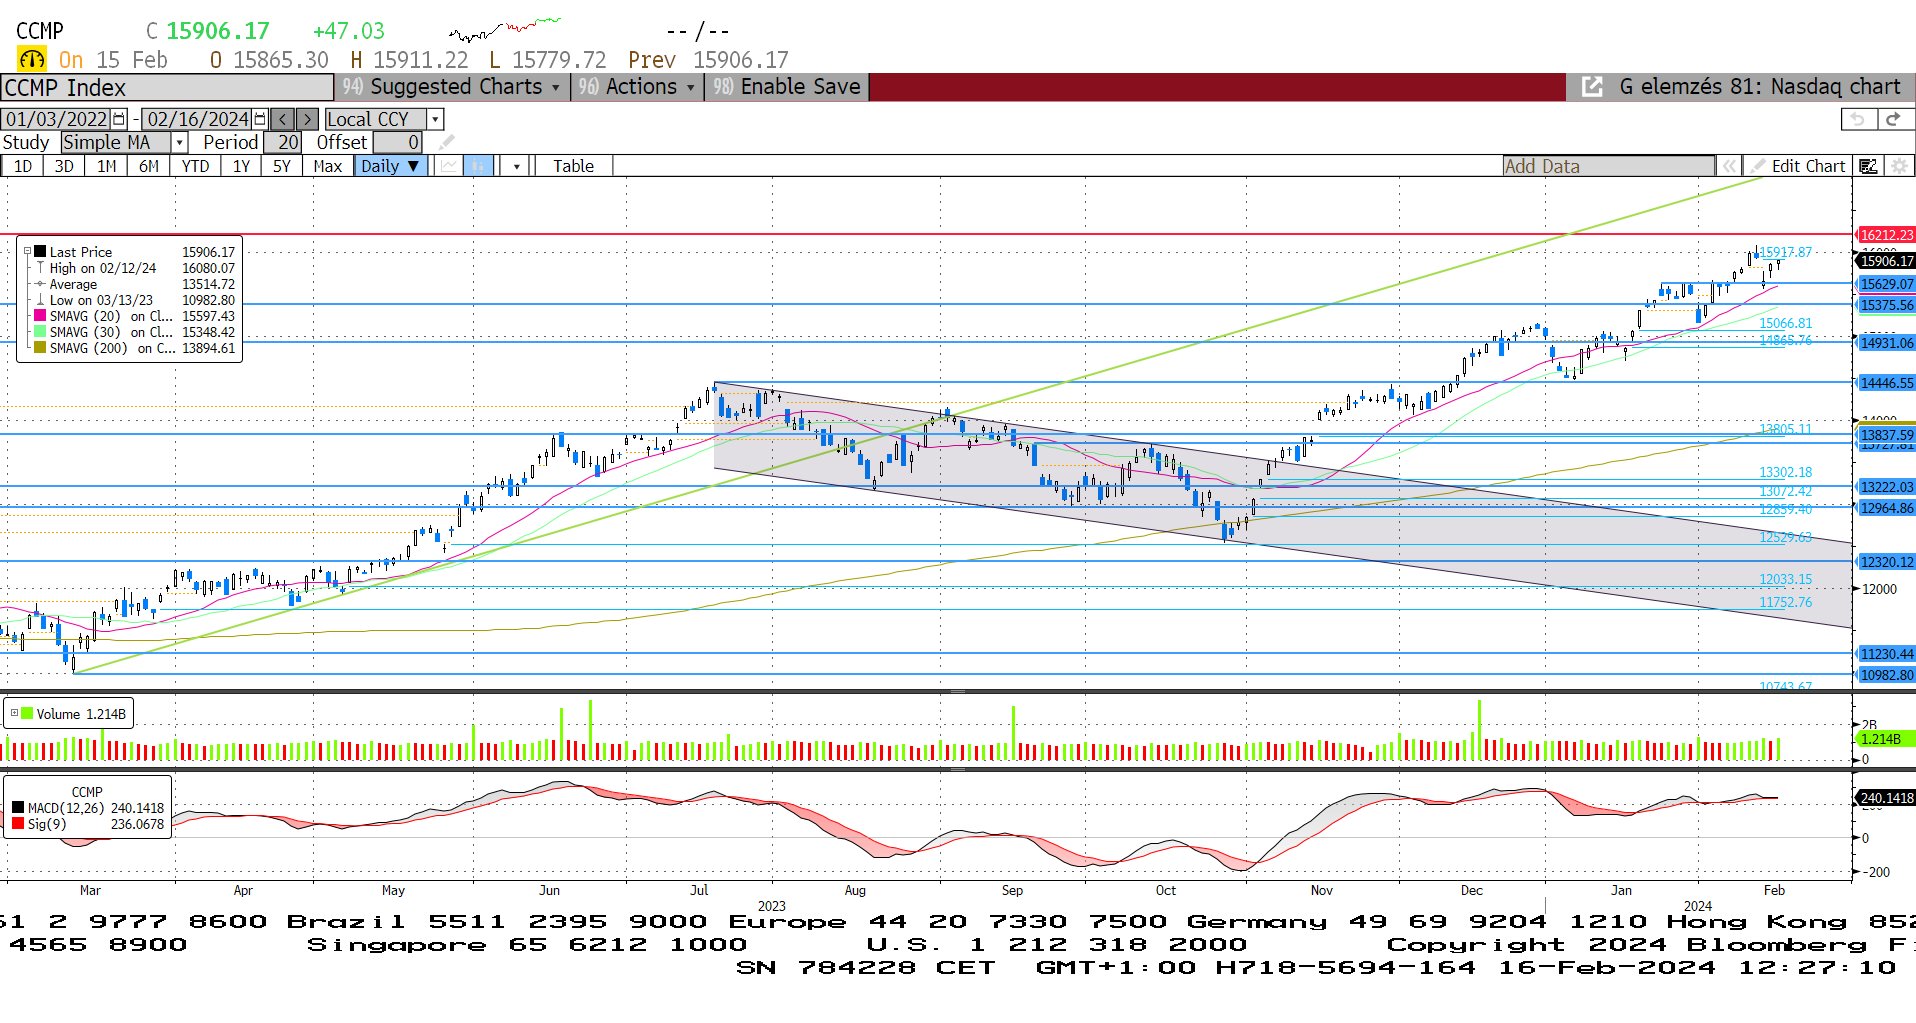Screen dimensions: 1916x1023
Task: Click the 1.214B volume axis label
Action: (x=1886, y=739)
